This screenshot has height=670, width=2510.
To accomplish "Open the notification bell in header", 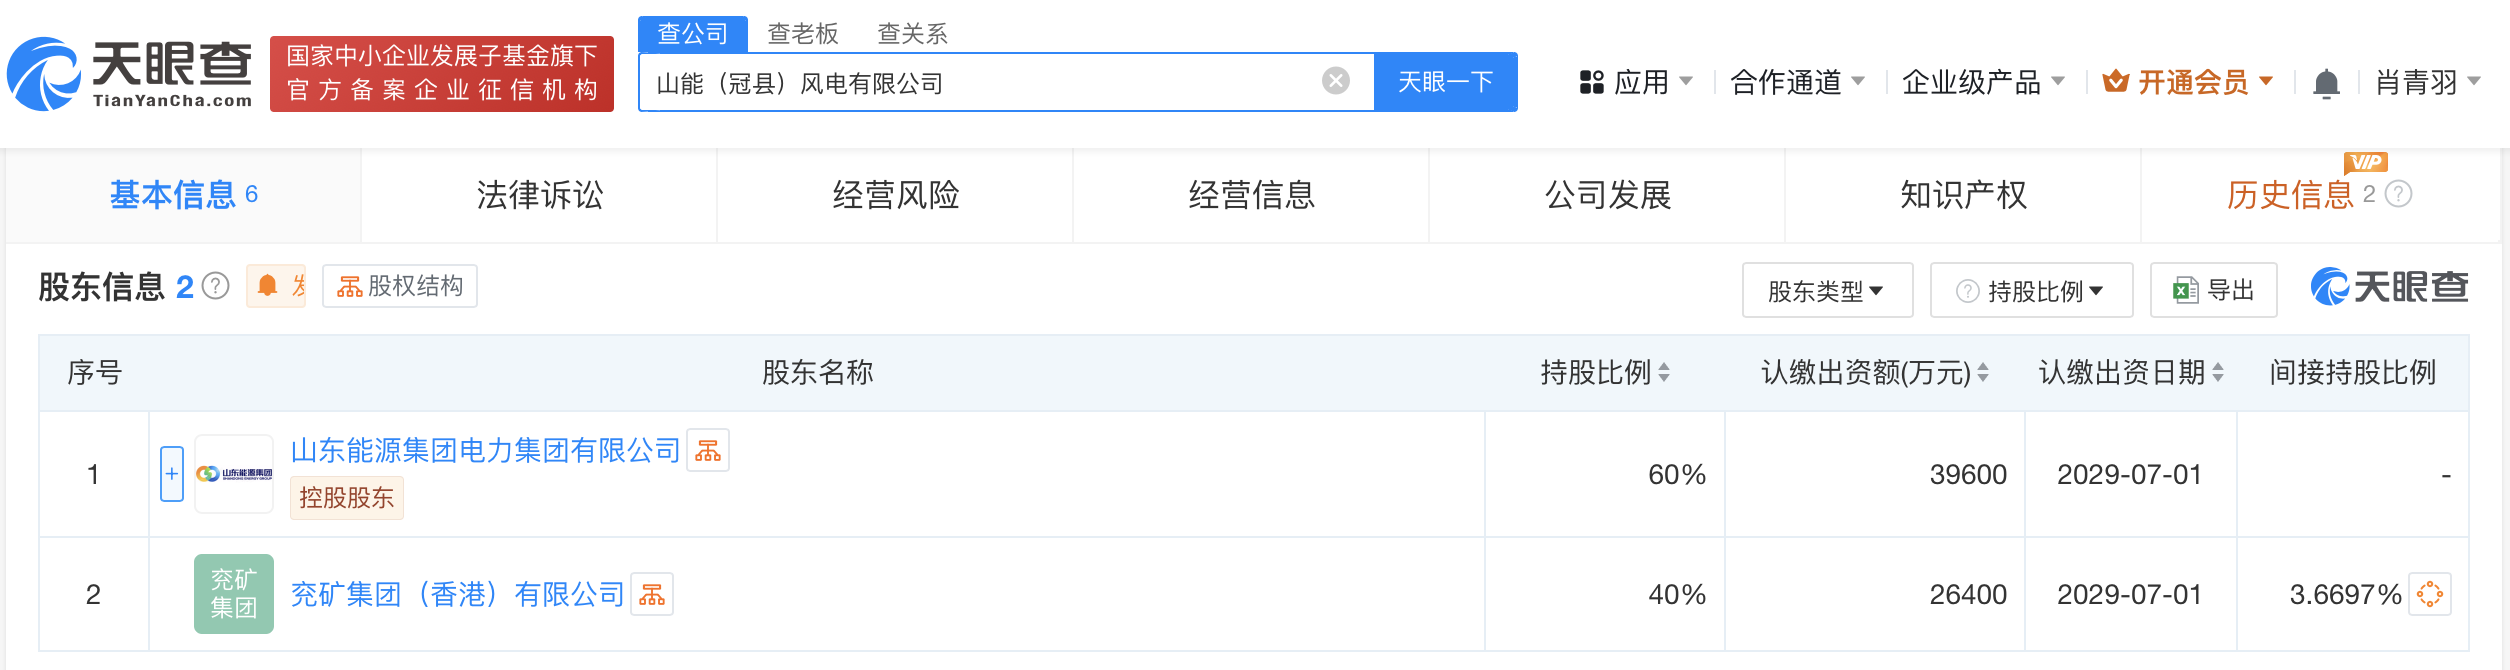I will (x=2327, y=83).
